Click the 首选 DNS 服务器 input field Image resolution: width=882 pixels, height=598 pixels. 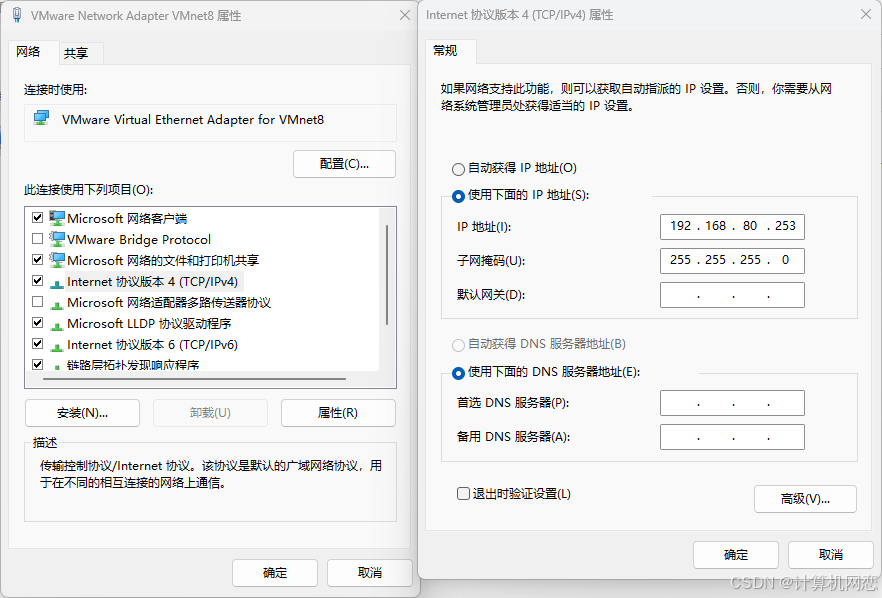click(x=732, y=403)
